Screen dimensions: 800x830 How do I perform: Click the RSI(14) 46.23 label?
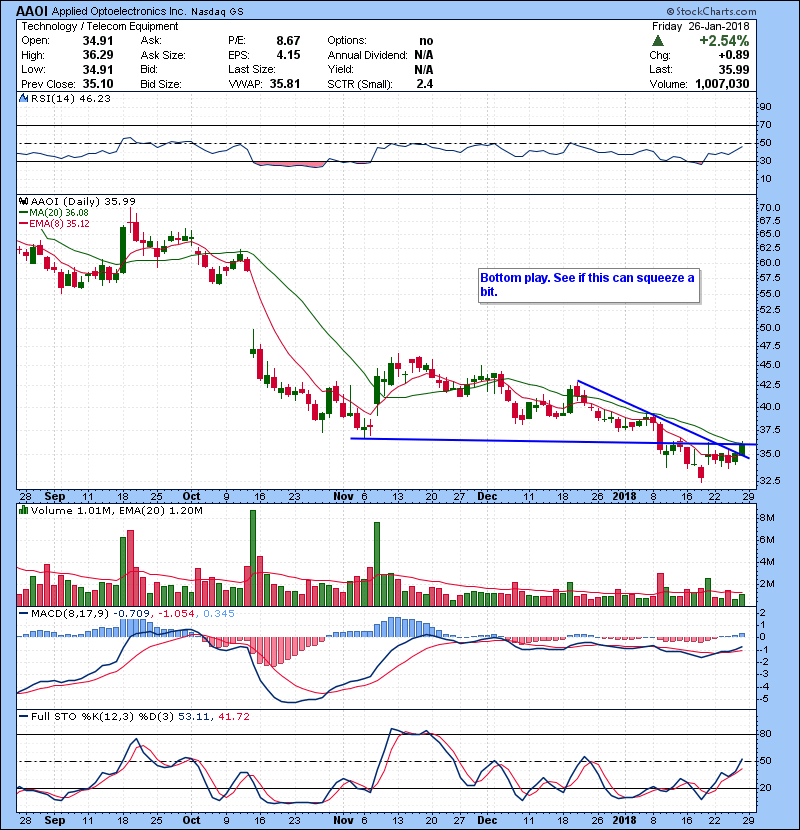click(x=70, y=98)
